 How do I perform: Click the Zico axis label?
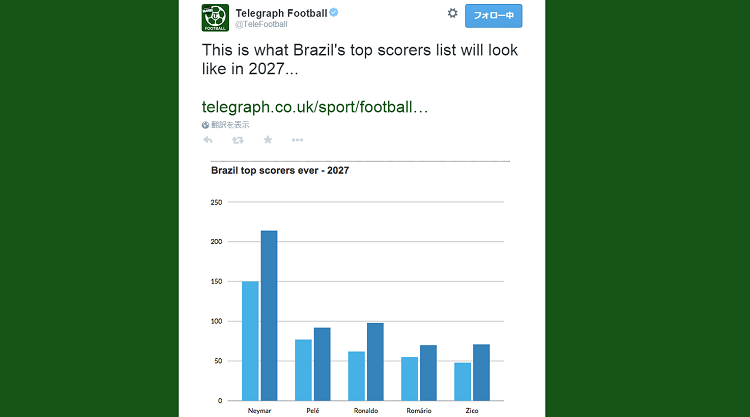(x=472, y=411)
